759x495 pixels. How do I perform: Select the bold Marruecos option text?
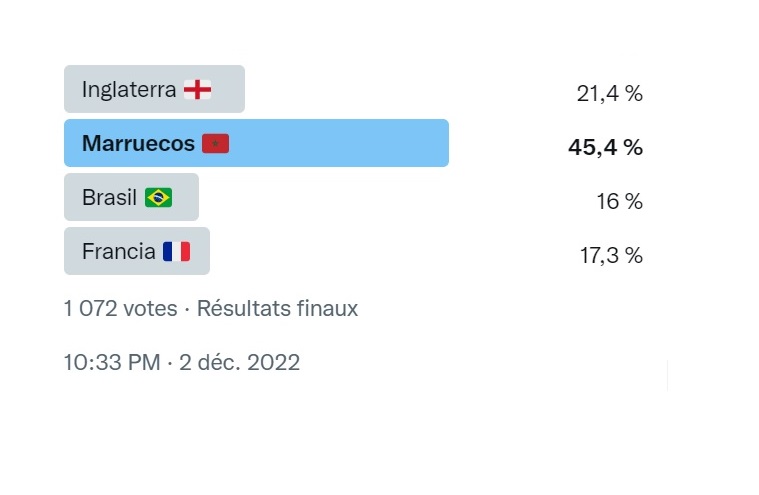138,144
